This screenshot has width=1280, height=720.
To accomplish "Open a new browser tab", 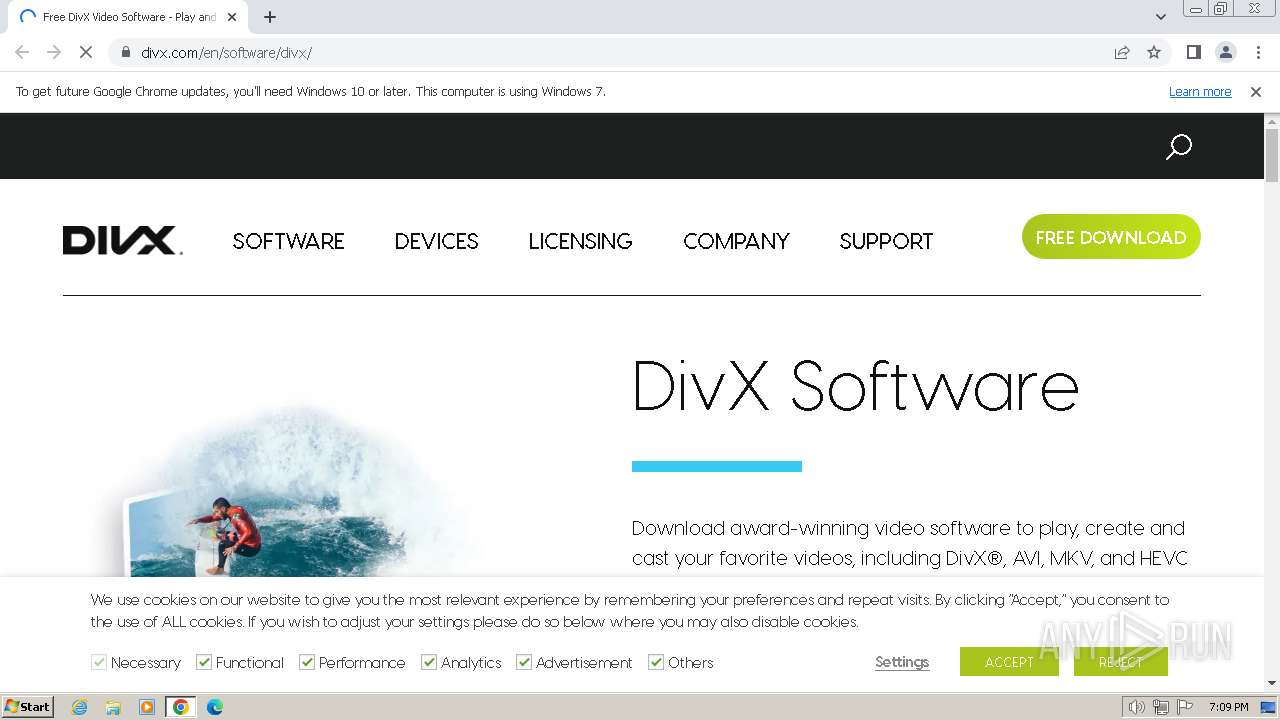I will click(x=270, y=17).
